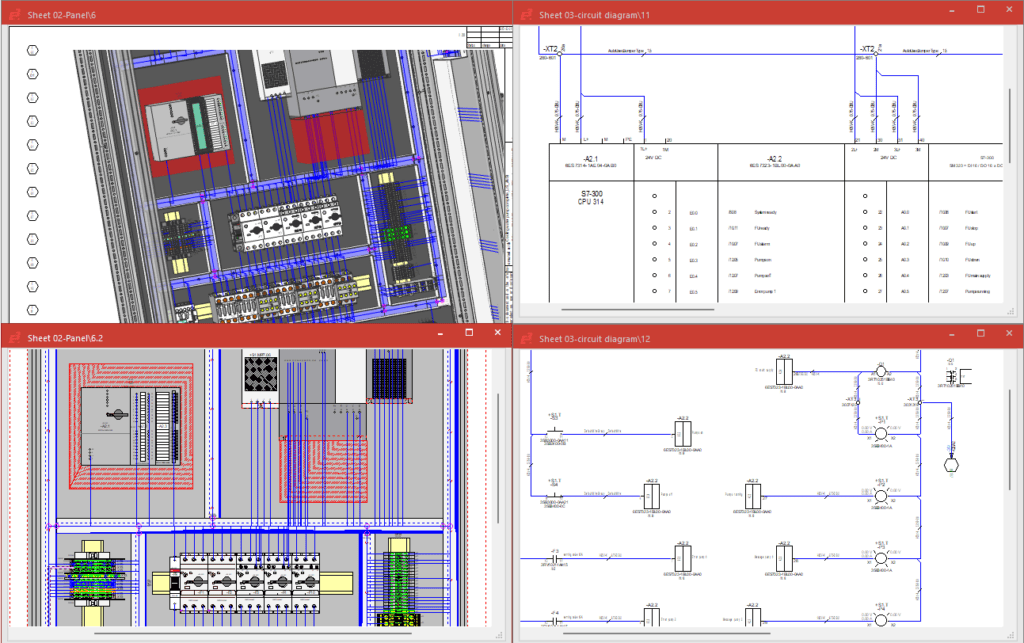
Task: Select the Pumpon signal text in diagram\11
Action: coord(762,260)
